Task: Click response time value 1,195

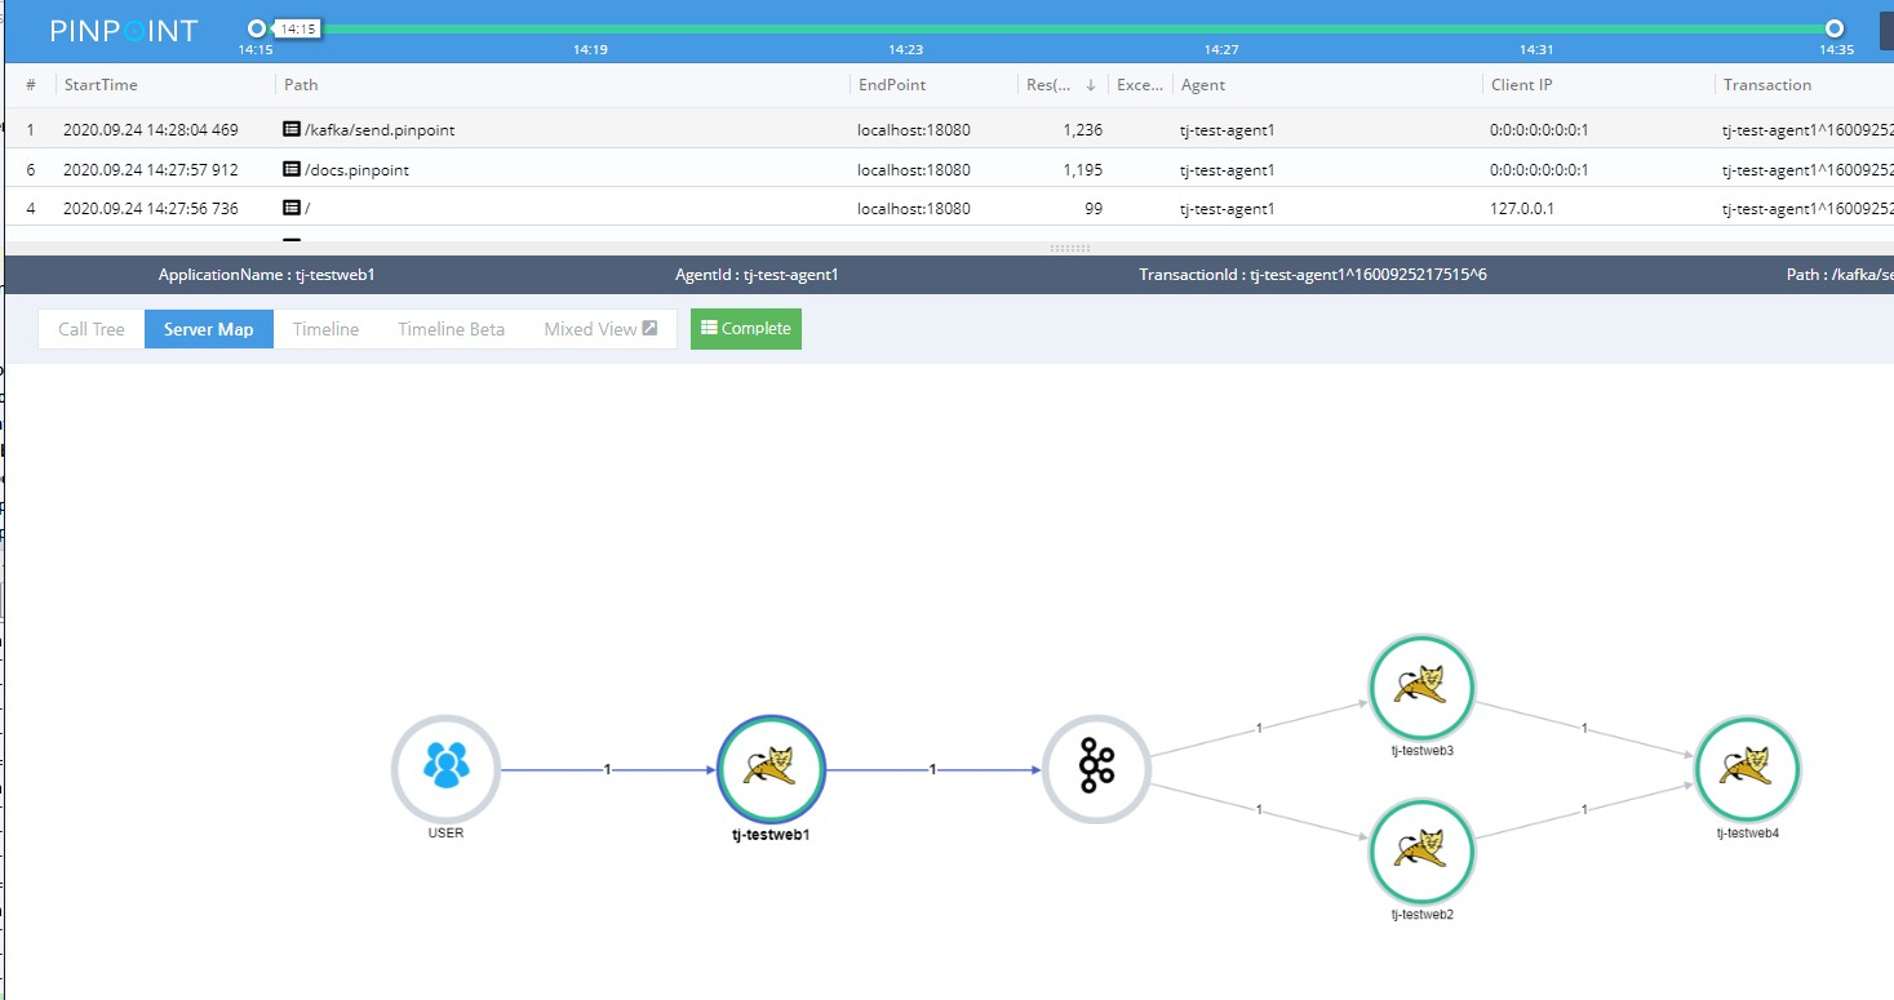Action: coord(1083,170)
